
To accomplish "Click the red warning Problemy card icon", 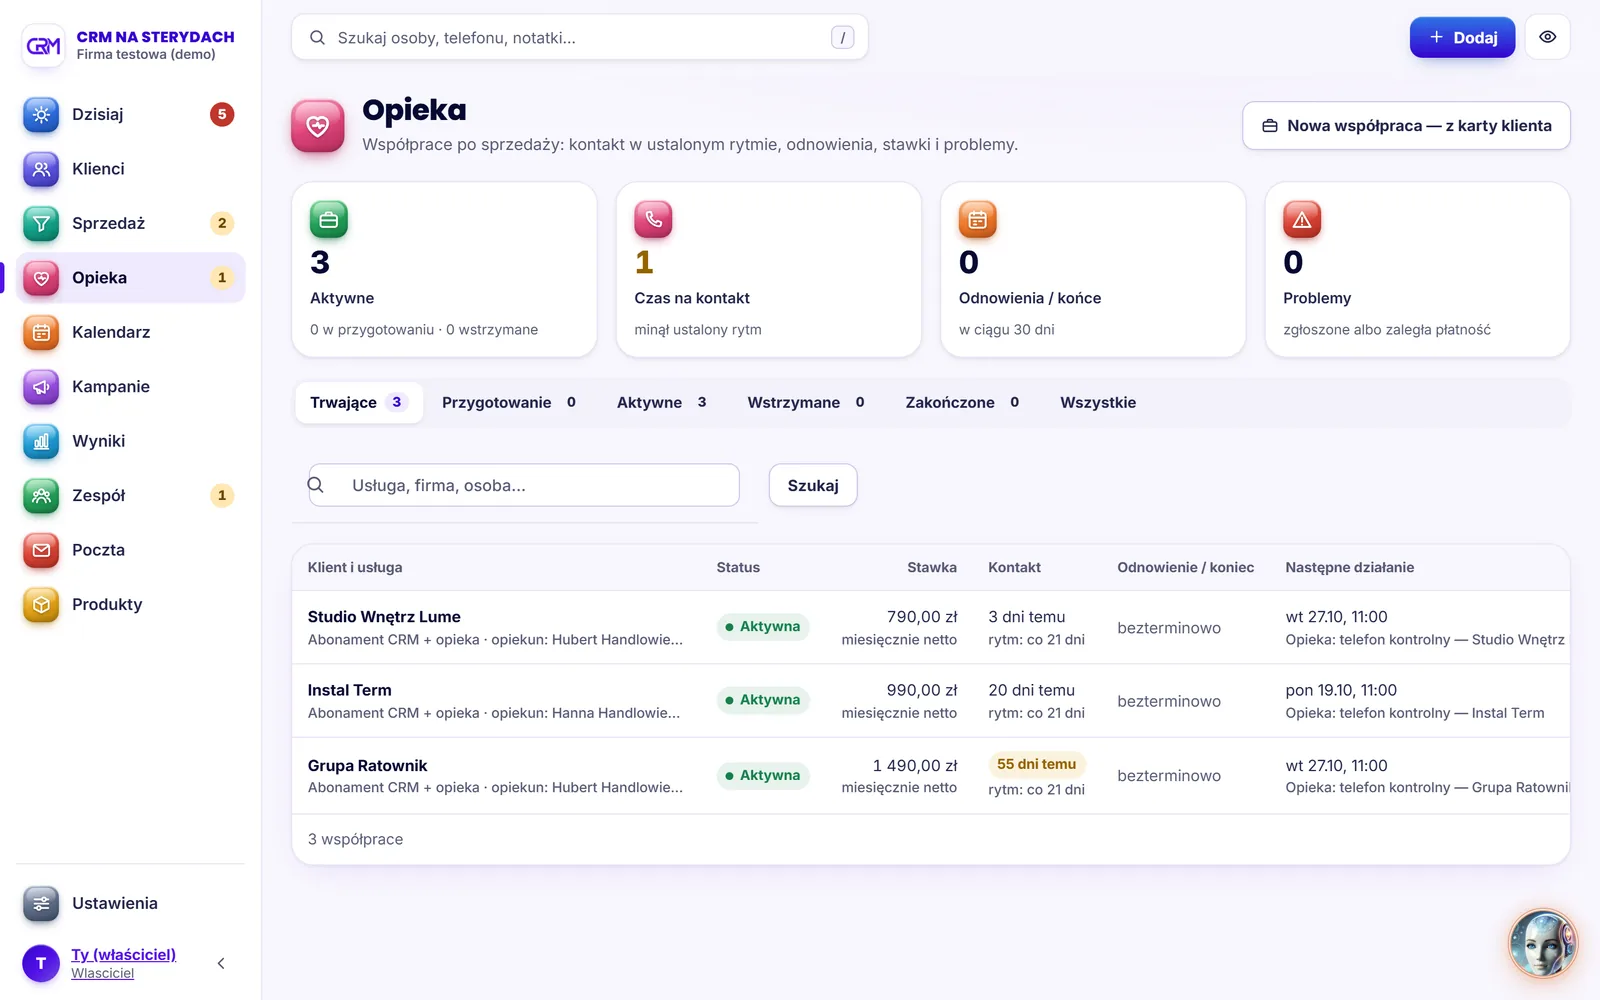I will pos(1302,219).
